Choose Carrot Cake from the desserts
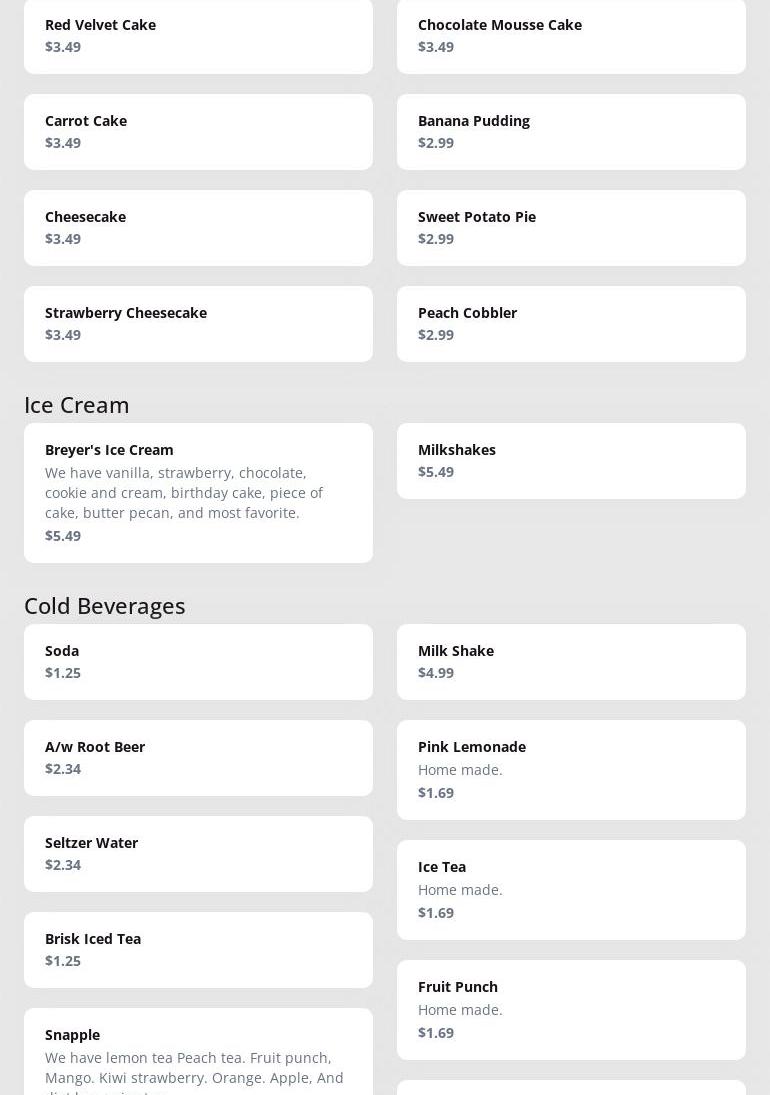This screenshot has width=770, height=1095. (x=198, y=131)
